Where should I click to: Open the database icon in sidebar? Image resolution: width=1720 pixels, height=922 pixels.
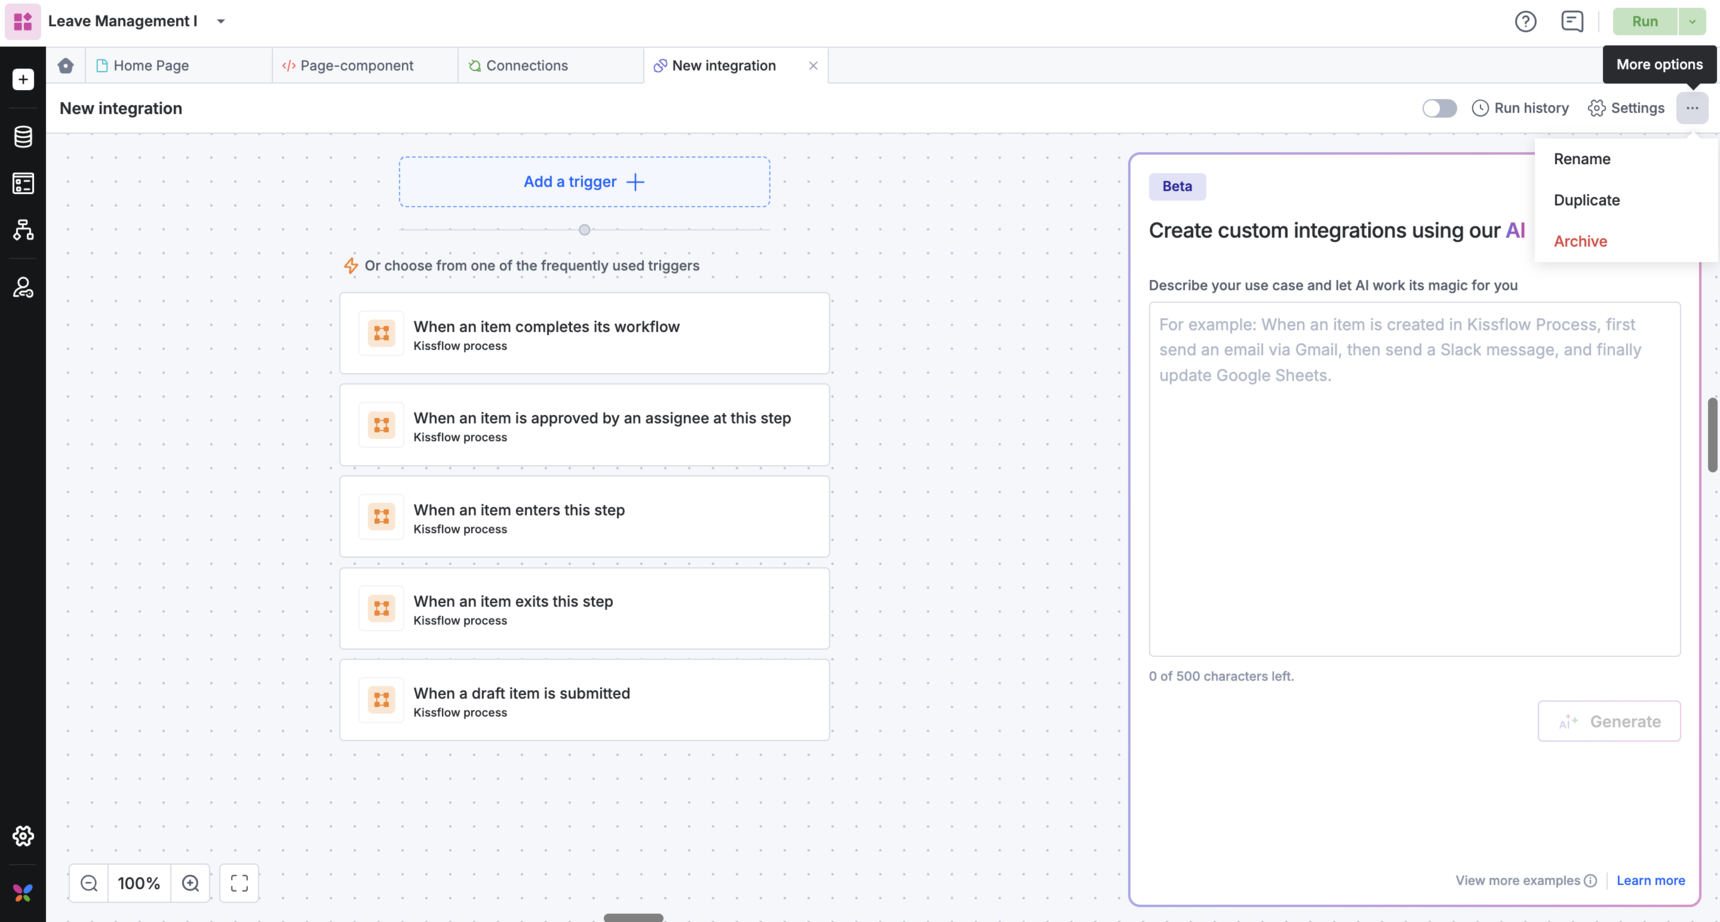pyautogui.click(x=23, y=136)
